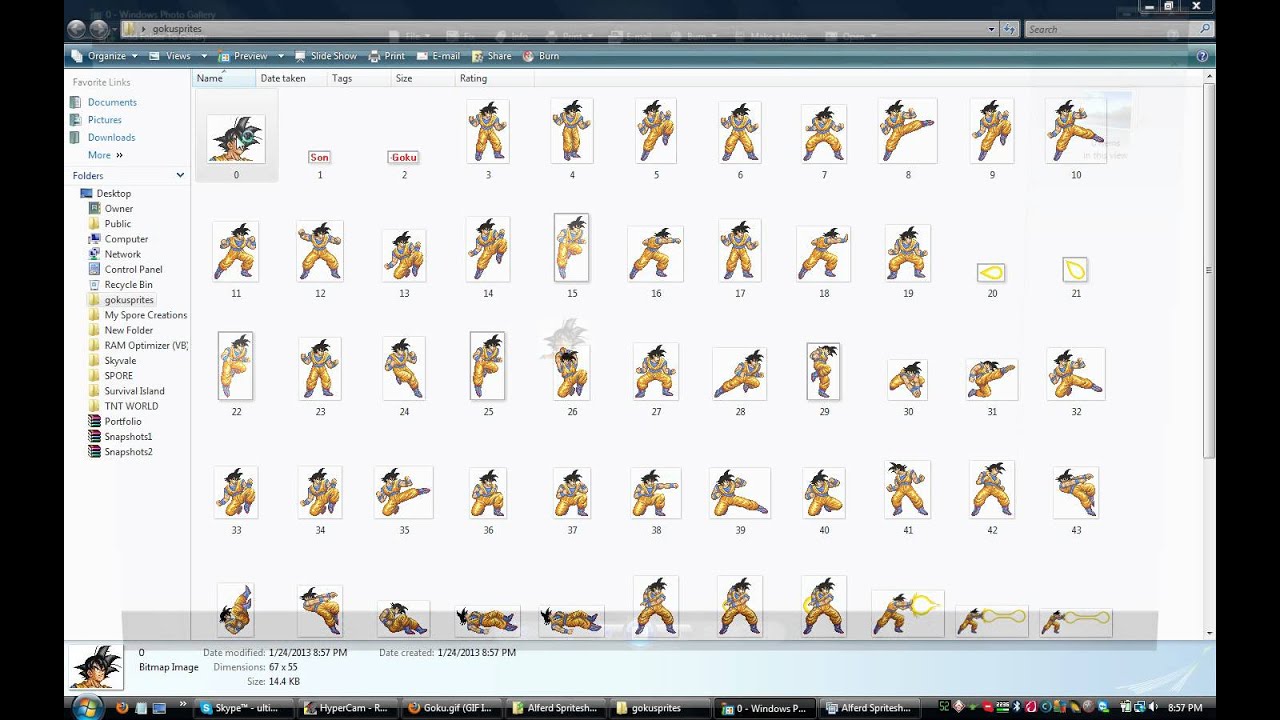
Task: Select Network in the folder tree
Action: 114,254
